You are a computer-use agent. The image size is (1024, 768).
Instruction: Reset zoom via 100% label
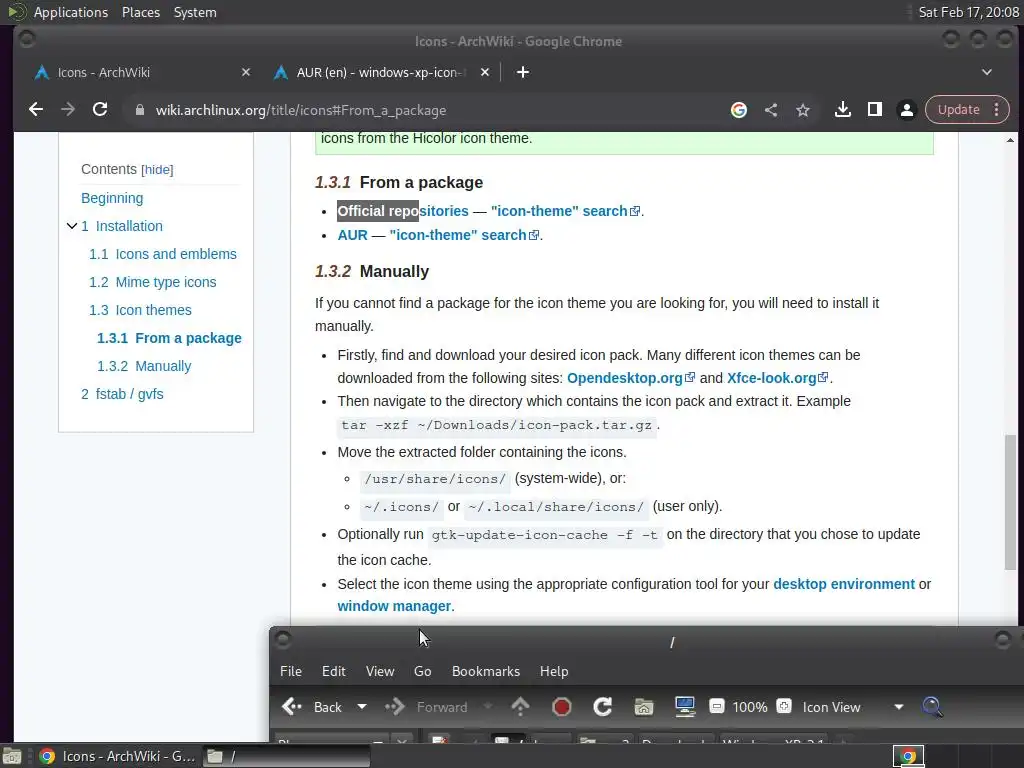click(x=750, y=707)
